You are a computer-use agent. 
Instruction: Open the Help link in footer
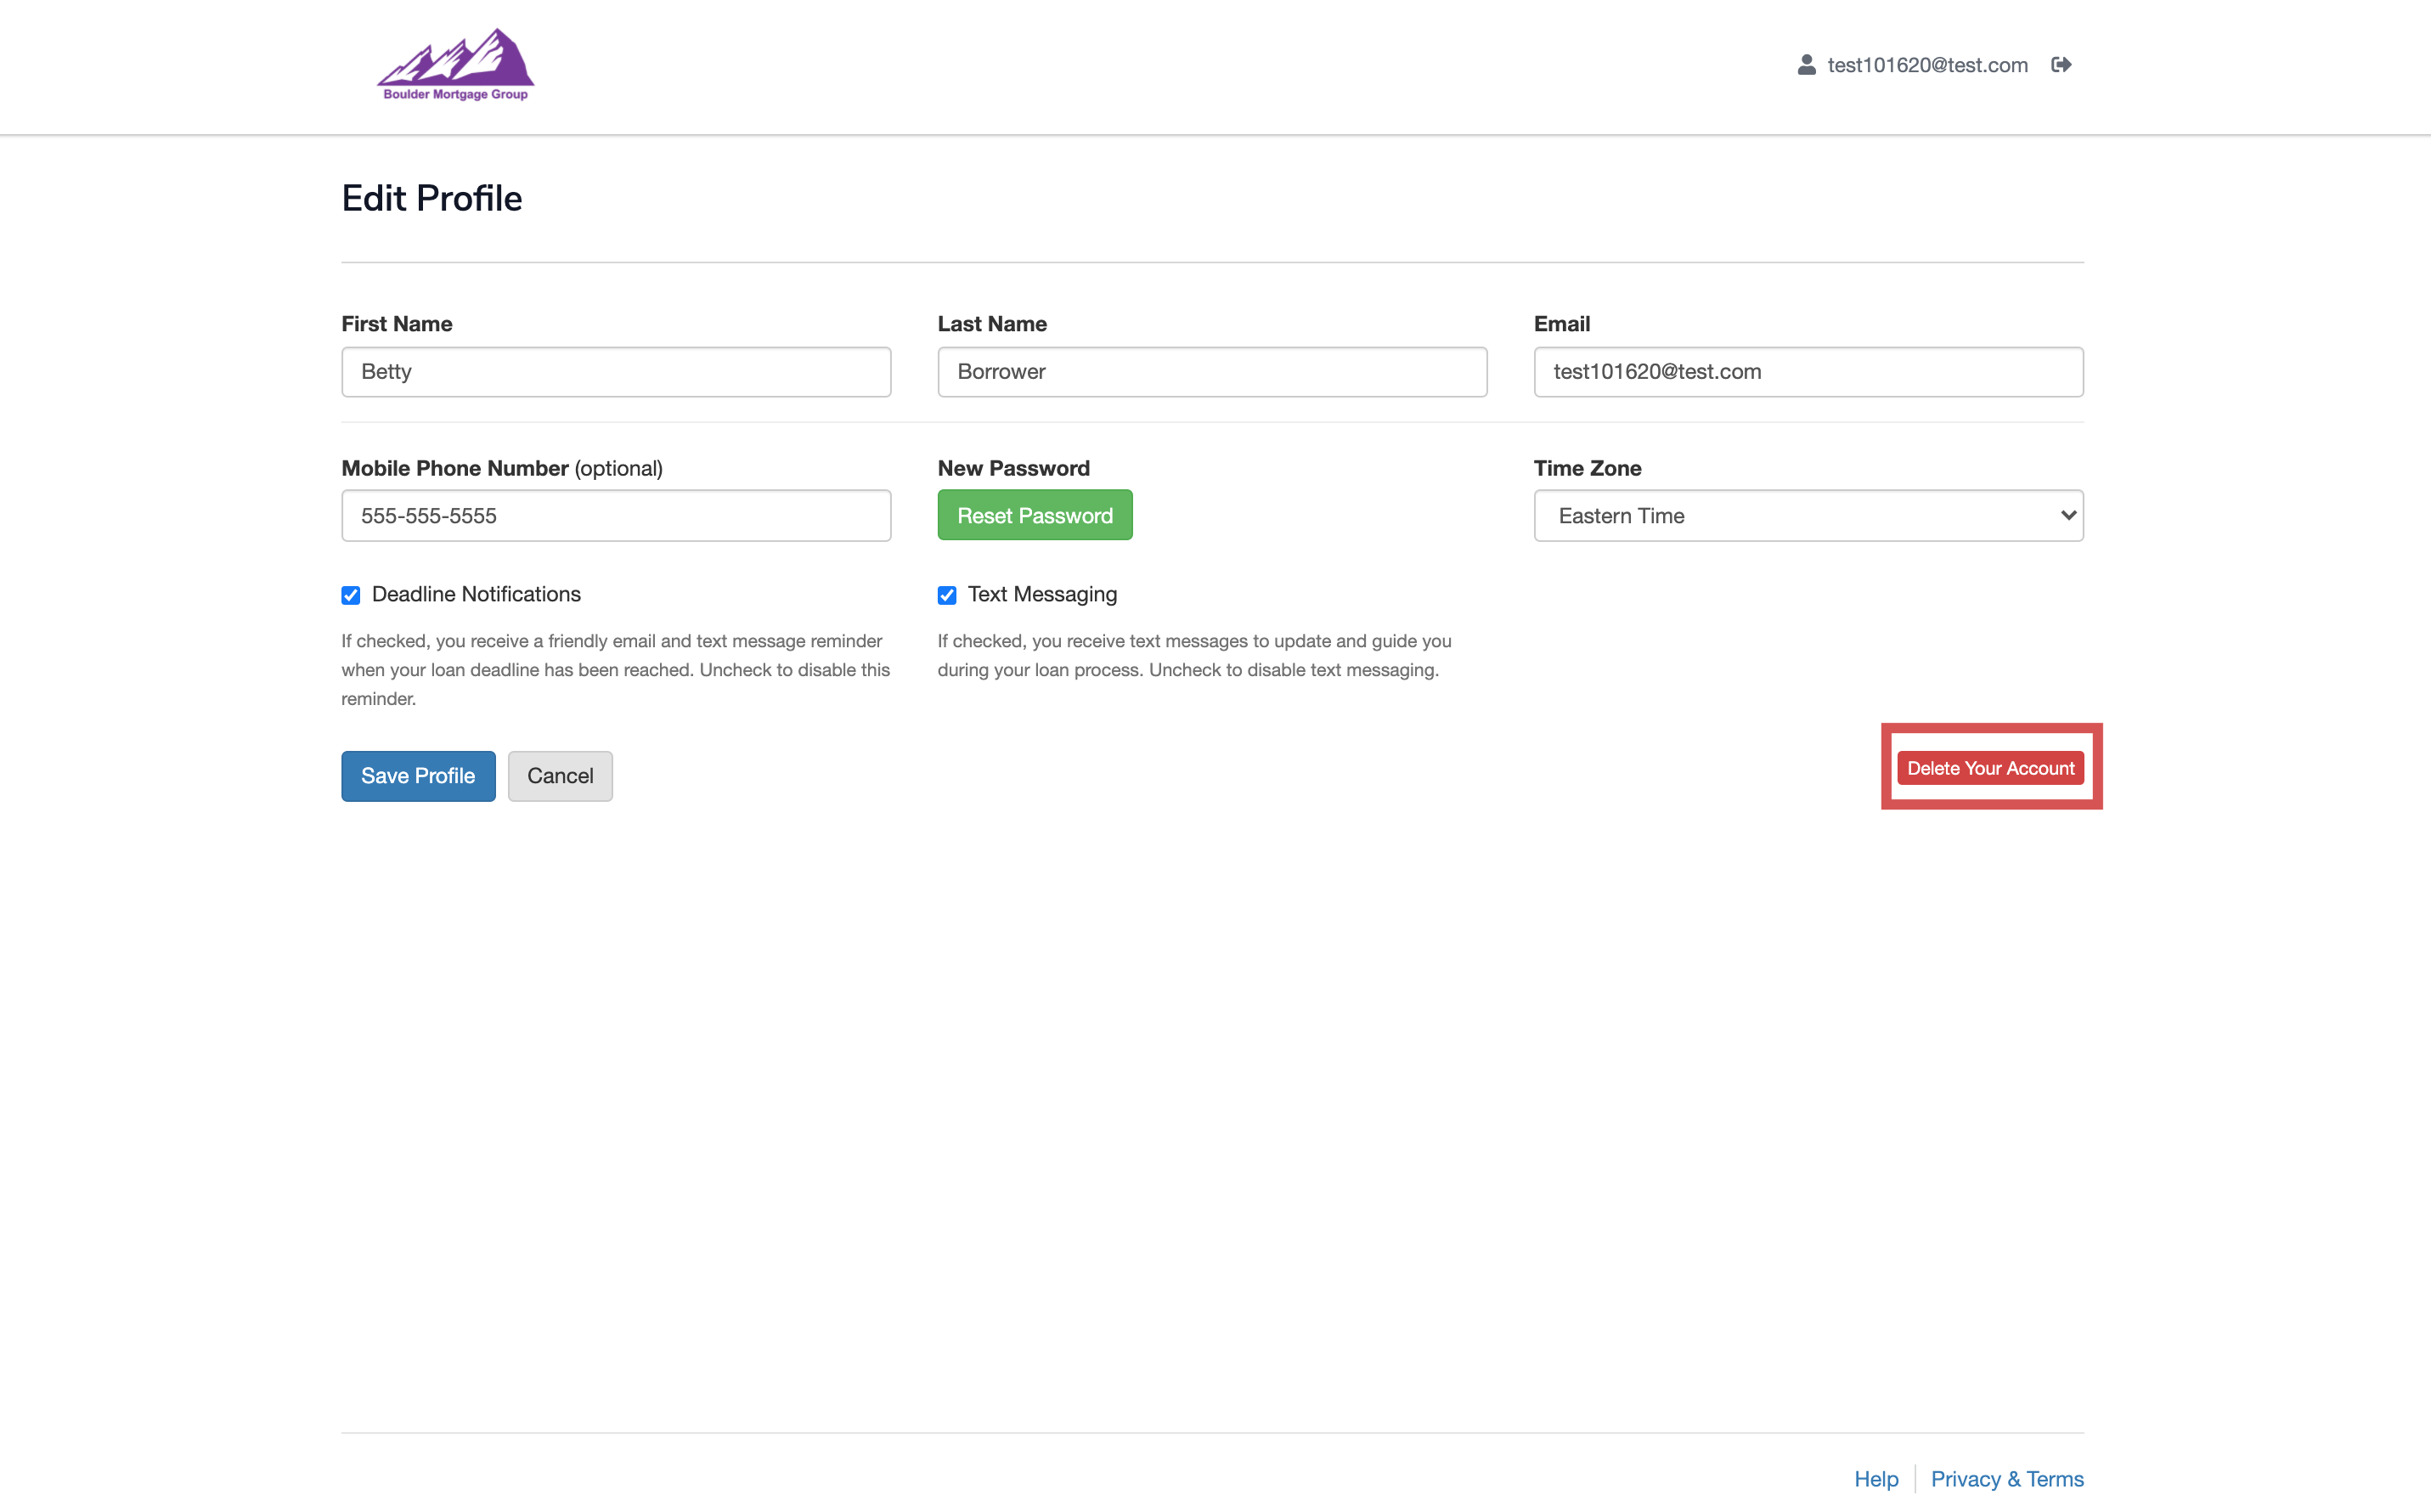point(1876,1478)
